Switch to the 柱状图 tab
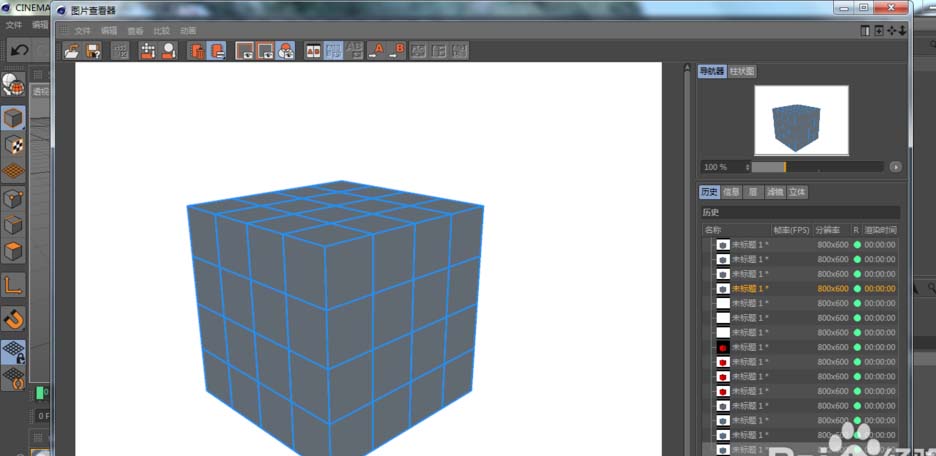This screenshot has height=456, width=936. pyautogui.click(x=742, y=72)
